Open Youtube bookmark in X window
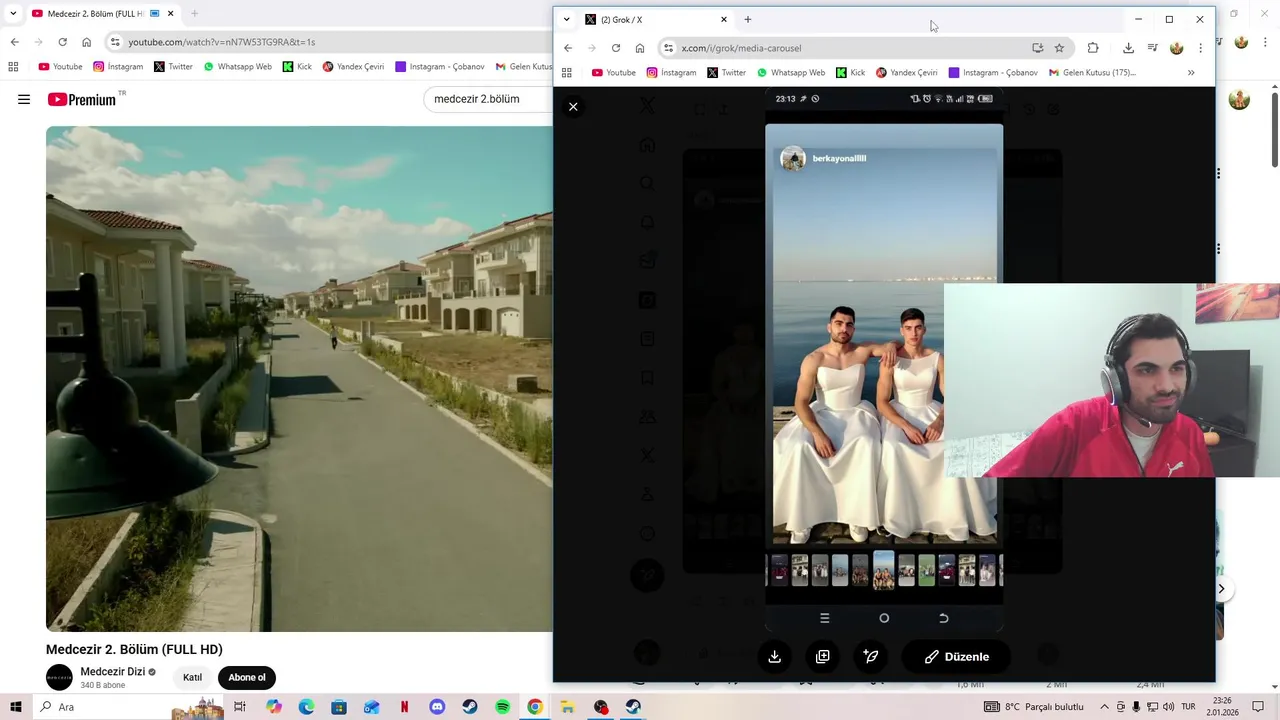 tap(613, 73)
